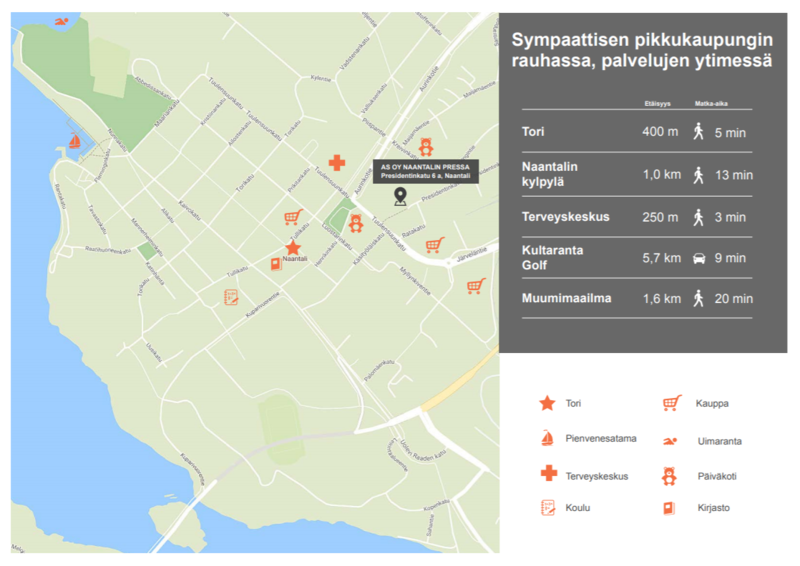Image resolution: width=800 pixels, height=566 pixels.
Task: Click the Kirjasto legend label
Action: [713, 507]
